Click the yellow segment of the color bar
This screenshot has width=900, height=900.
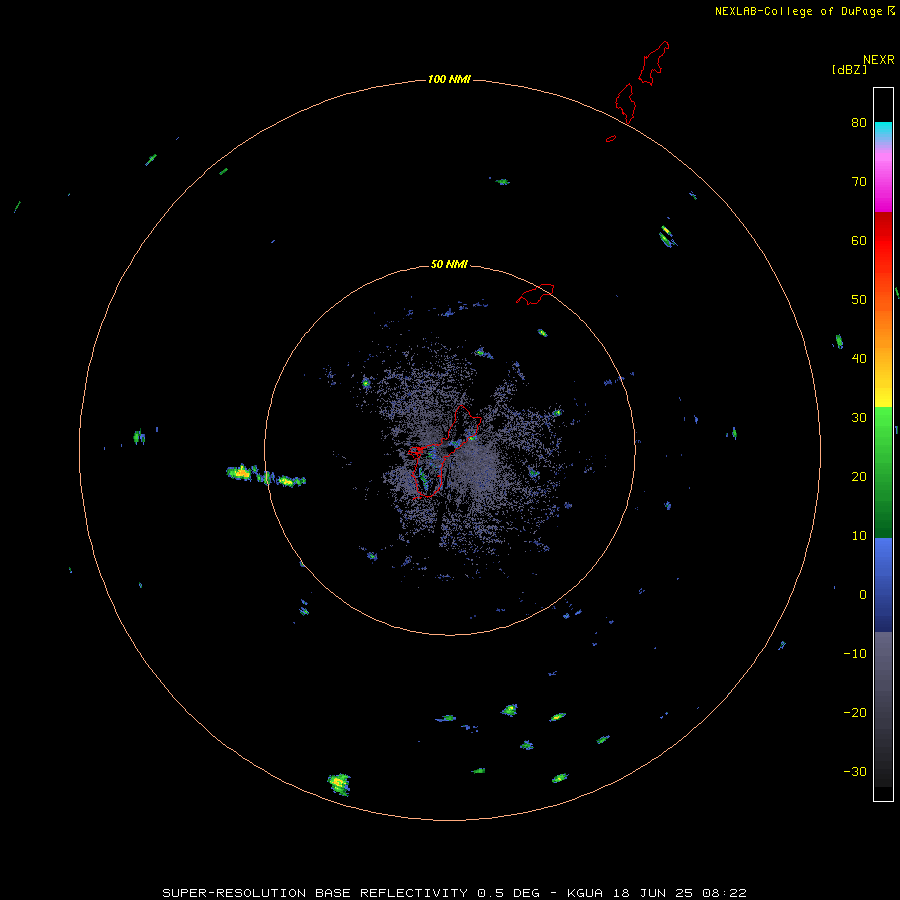click(883, 396)
